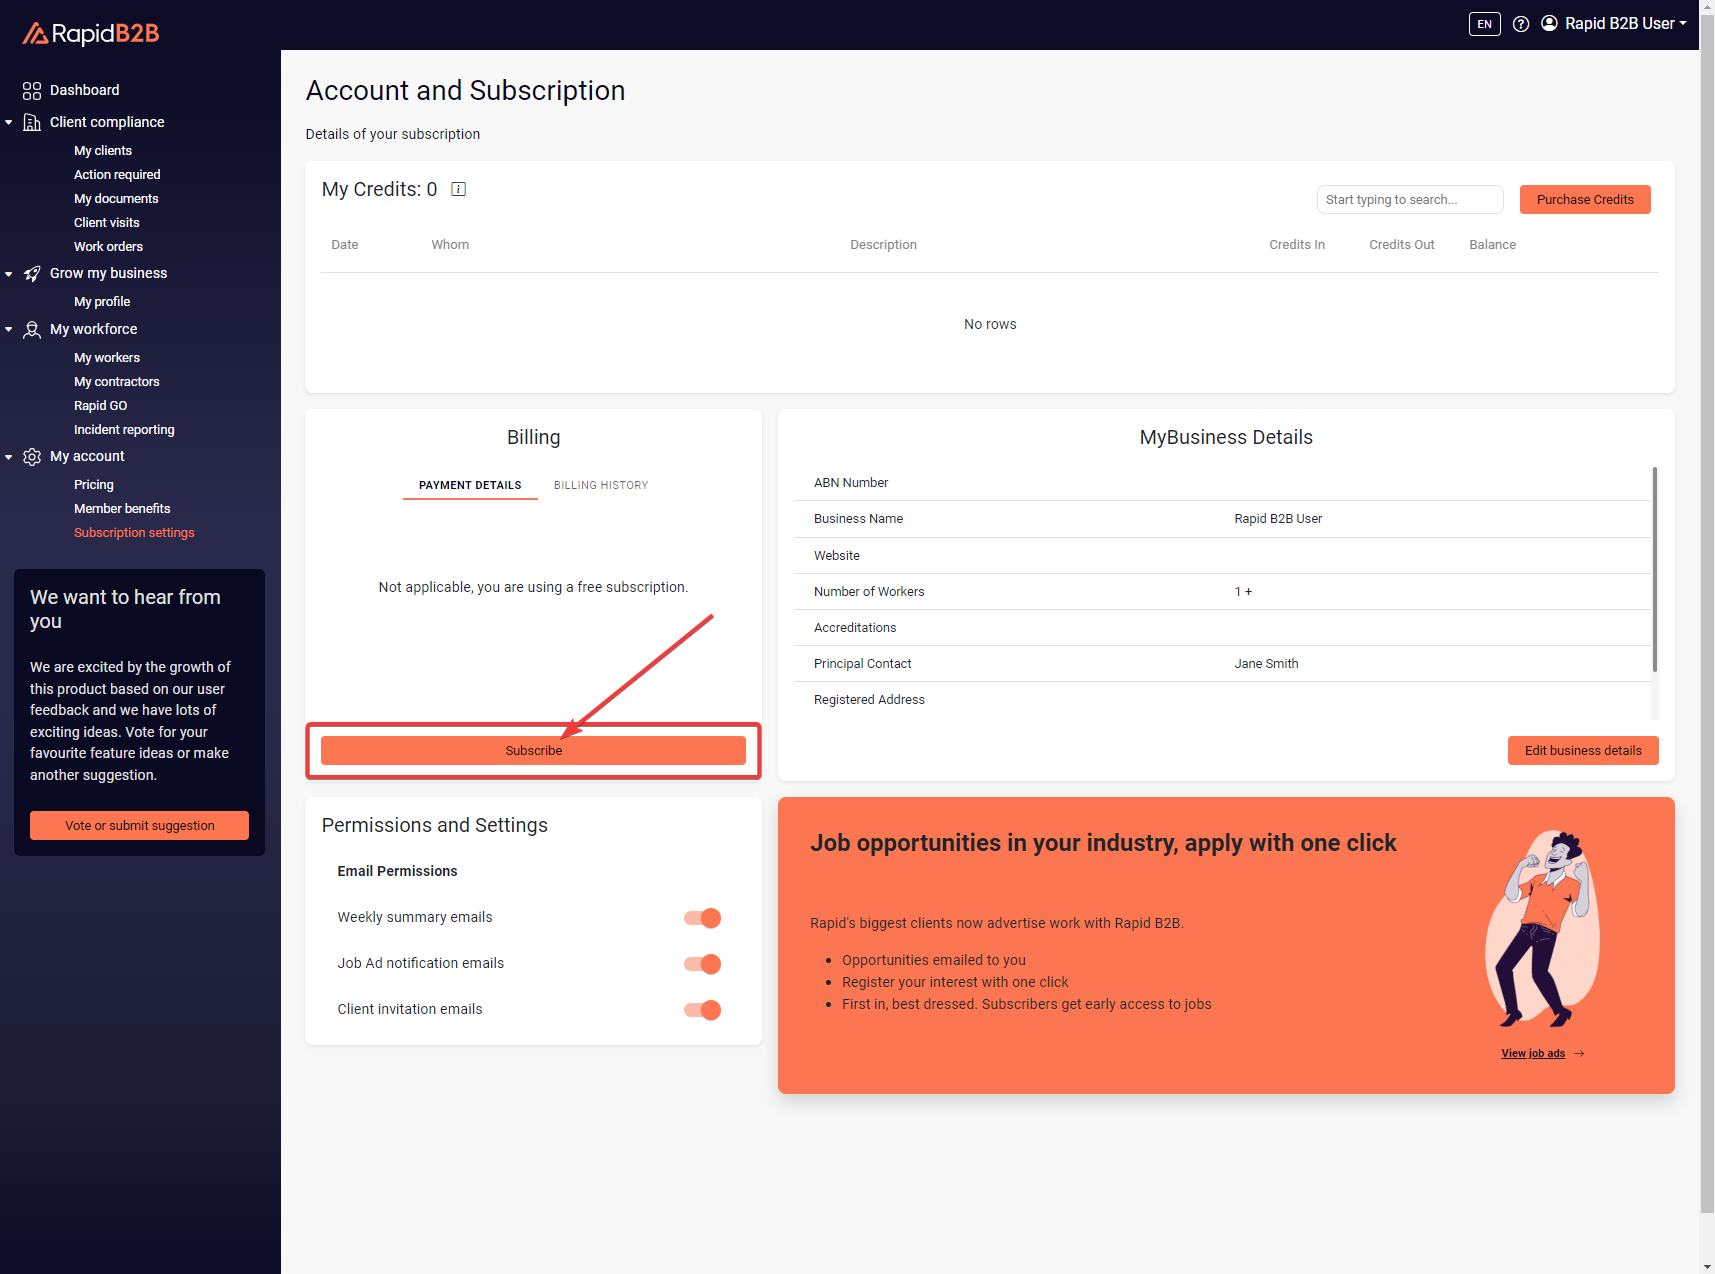
Task: Click the Dashboard grid icon
Action: pos(32,91)
